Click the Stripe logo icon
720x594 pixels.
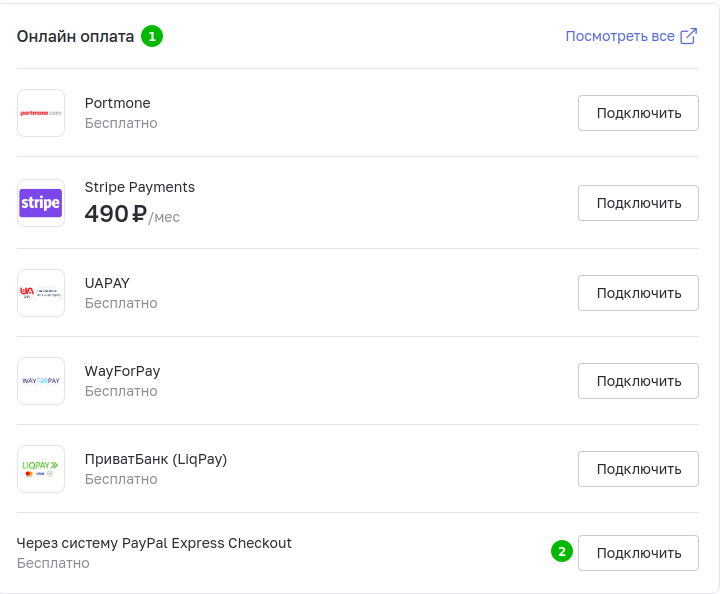pyautogui.click(x=41, y=203)
